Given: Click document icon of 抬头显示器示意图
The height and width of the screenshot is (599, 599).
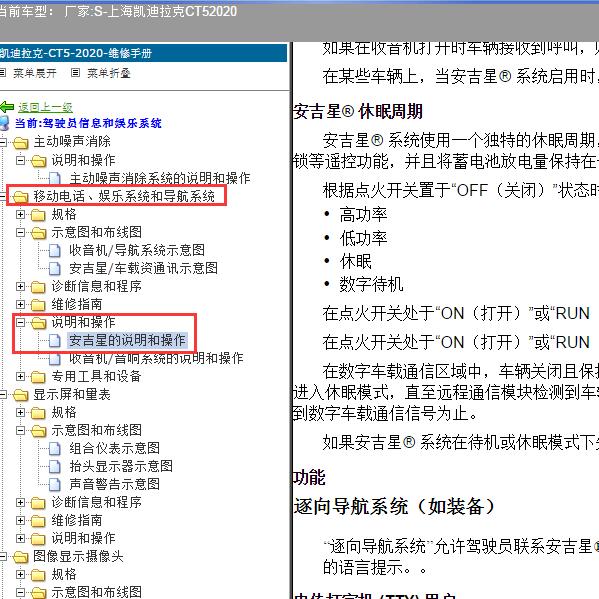Looking at the screenshot, I should pyautogui.click(x=55, y=466).
